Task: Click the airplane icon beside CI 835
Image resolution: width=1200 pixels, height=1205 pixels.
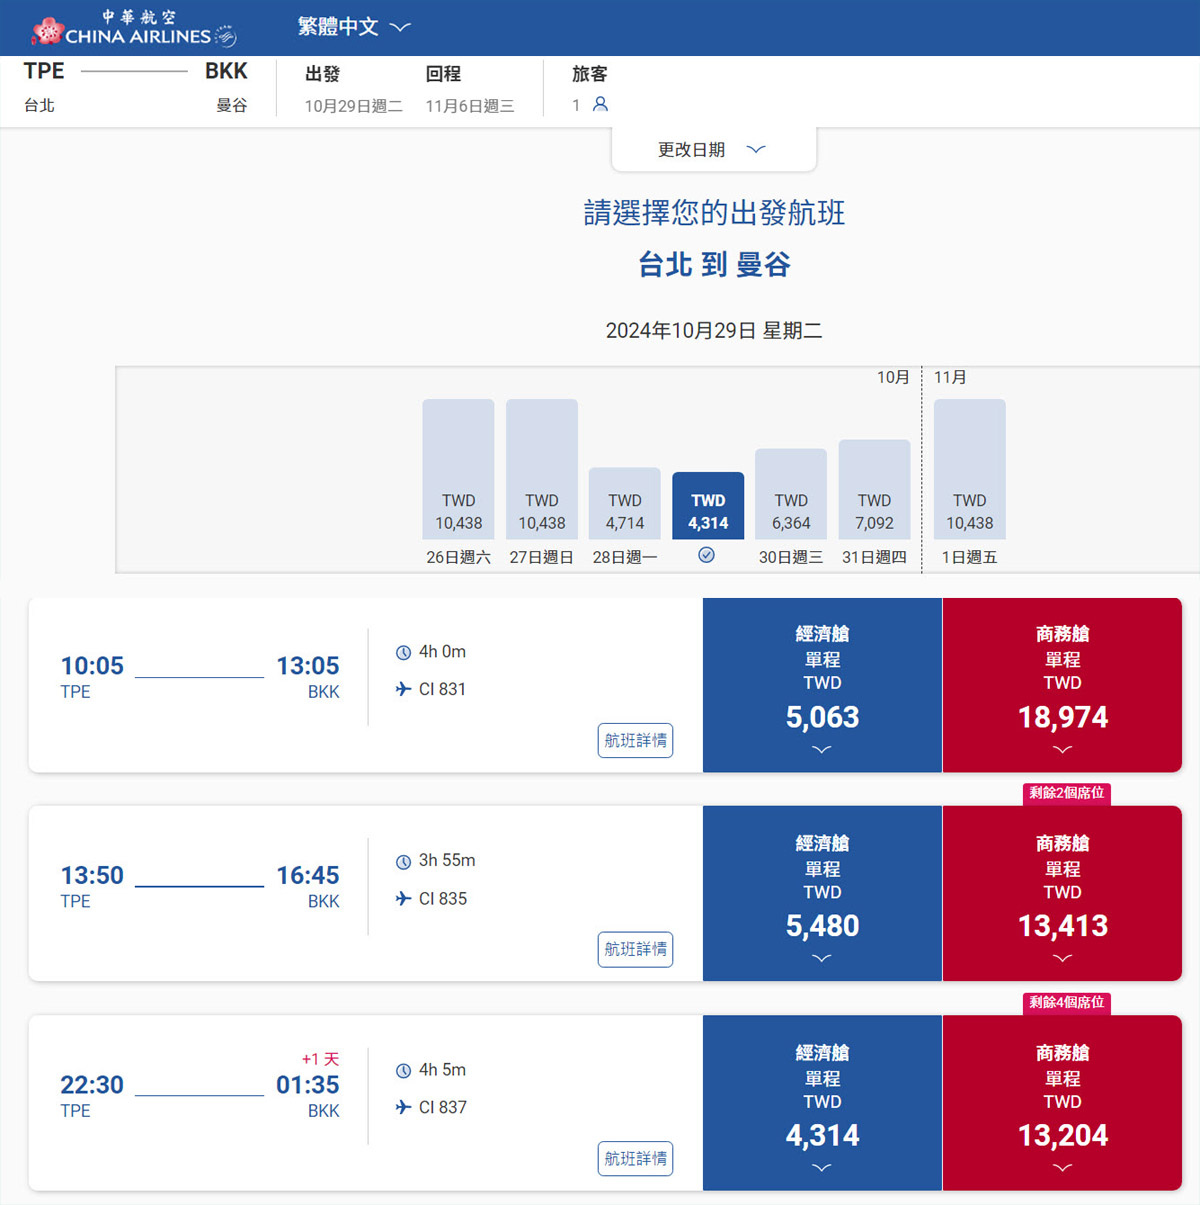Action: pos(403,898)
